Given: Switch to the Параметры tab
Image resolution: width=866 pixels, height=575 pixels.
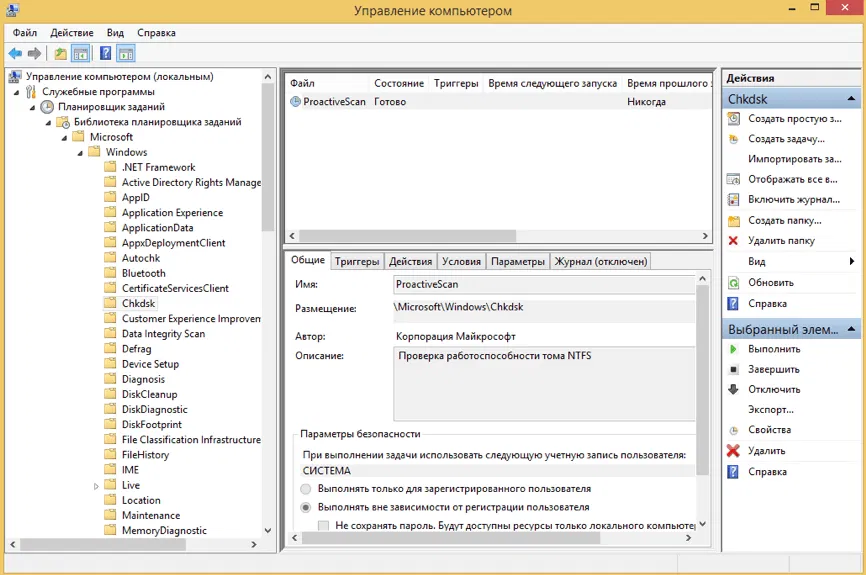Looking at the screenshot, I should pos(518,261).
